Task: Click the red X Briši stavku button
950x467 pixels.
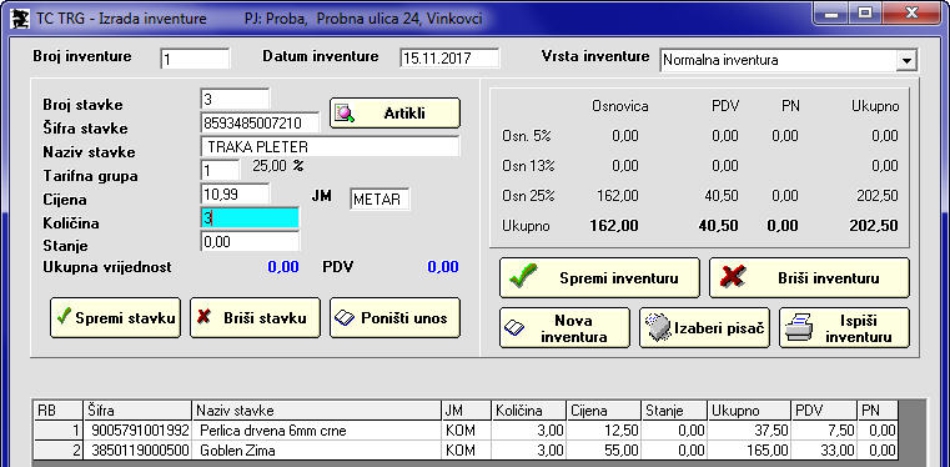Action: tap(255, 318)
